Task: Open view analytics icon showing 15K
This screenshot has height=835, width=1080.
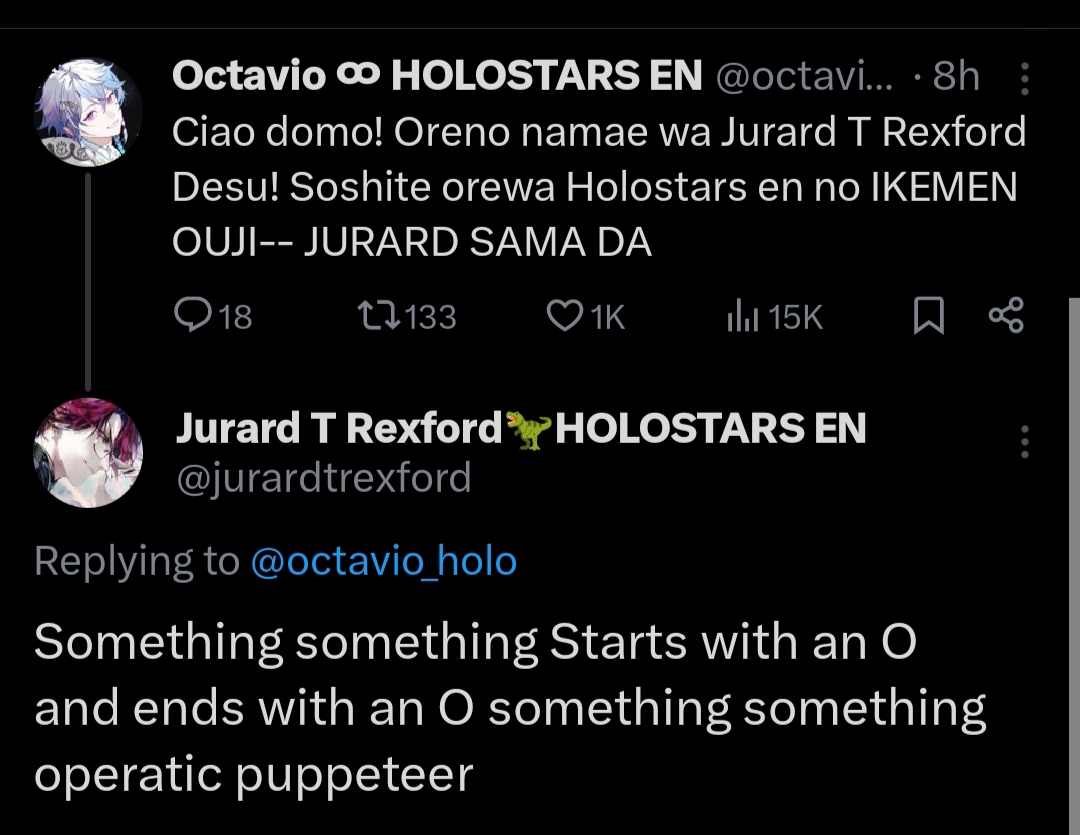Action: [x=740, y=317]
